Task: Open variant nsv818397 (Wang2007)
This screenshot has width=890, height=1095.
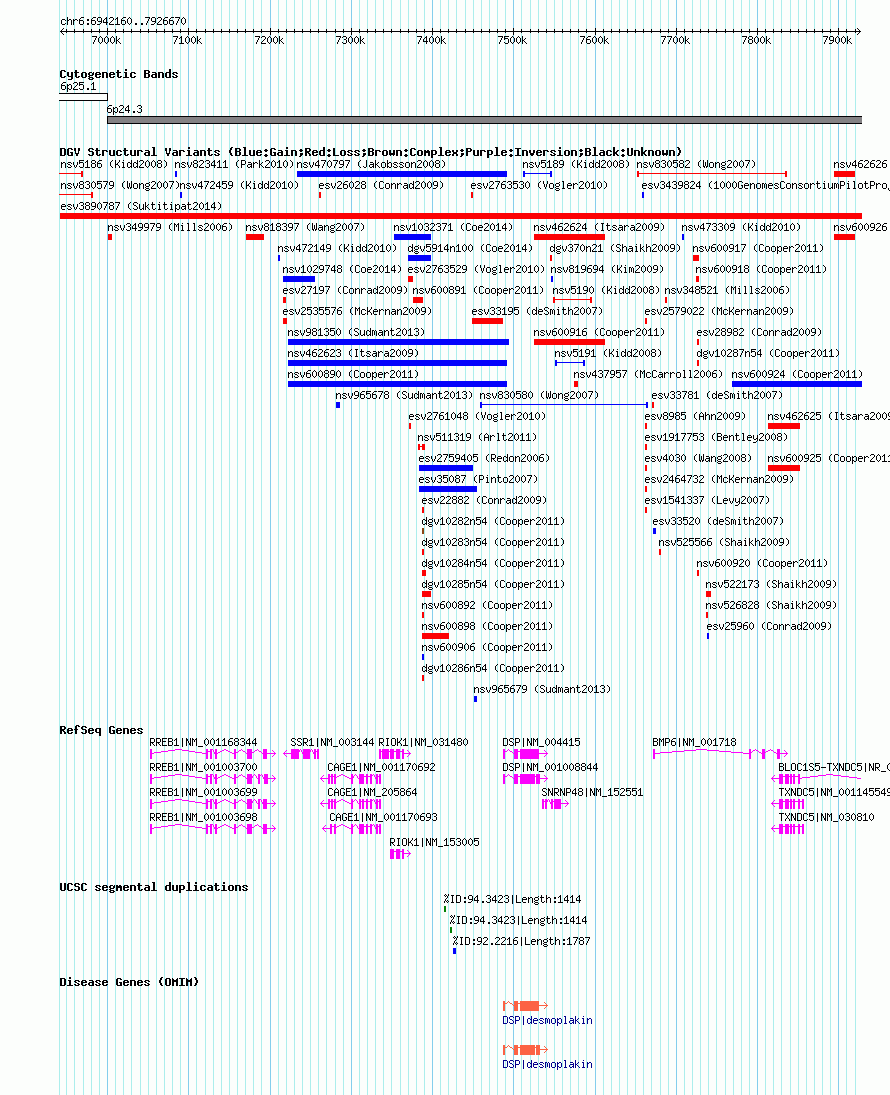Action: coord(305,228)
